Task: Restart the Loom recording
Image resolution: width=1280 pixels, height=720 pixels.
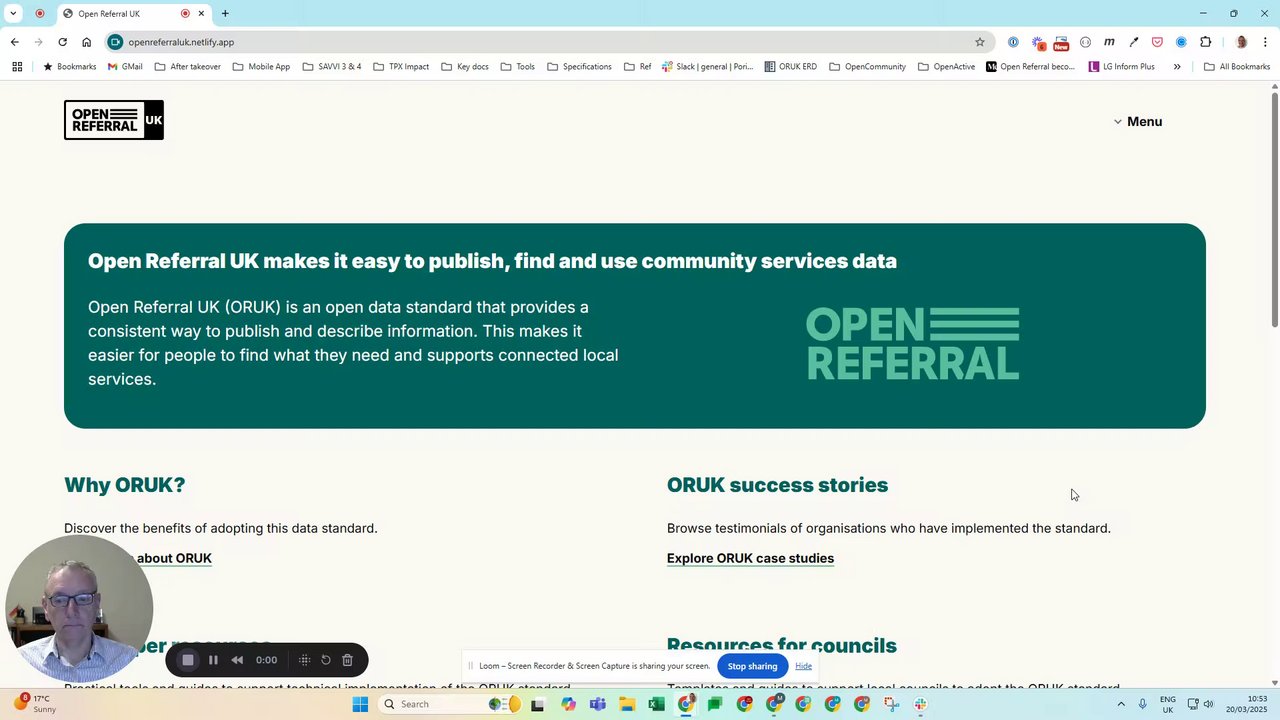Action: pyautogui.click(x=325, y=660)
